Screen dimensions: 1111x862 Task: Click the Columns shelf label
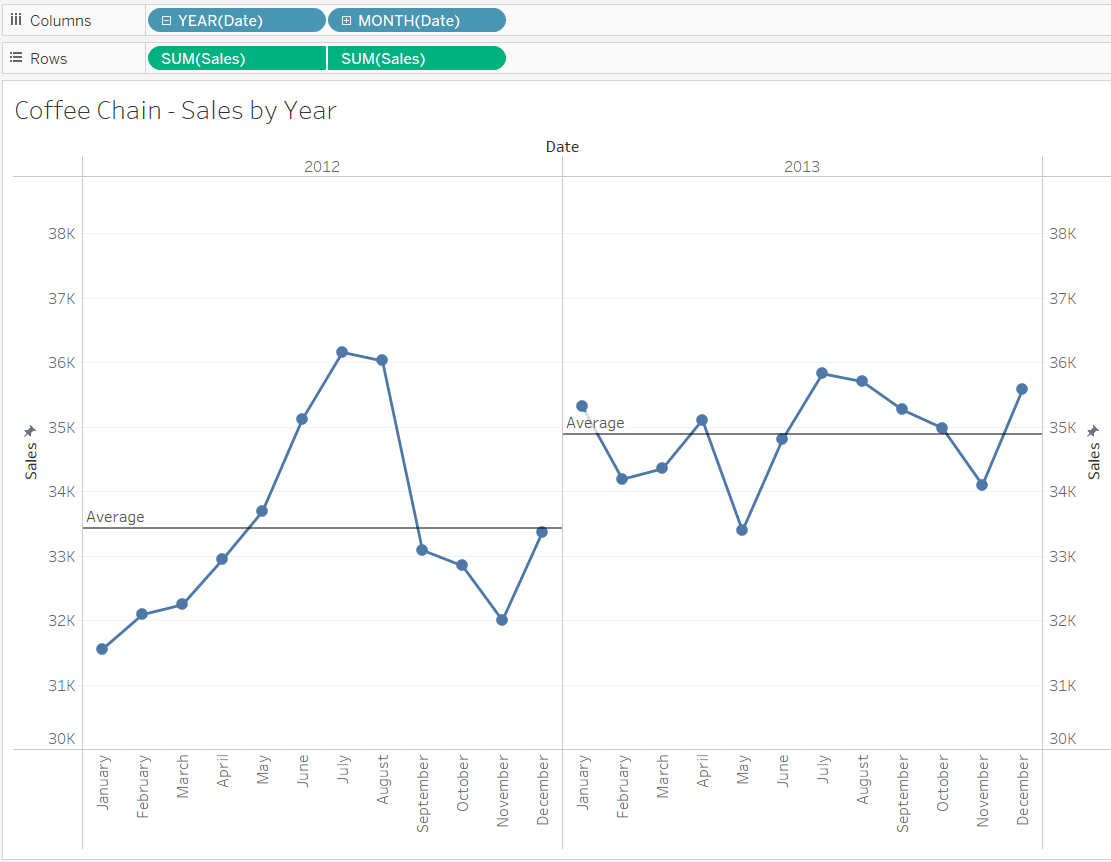[60, 21]
